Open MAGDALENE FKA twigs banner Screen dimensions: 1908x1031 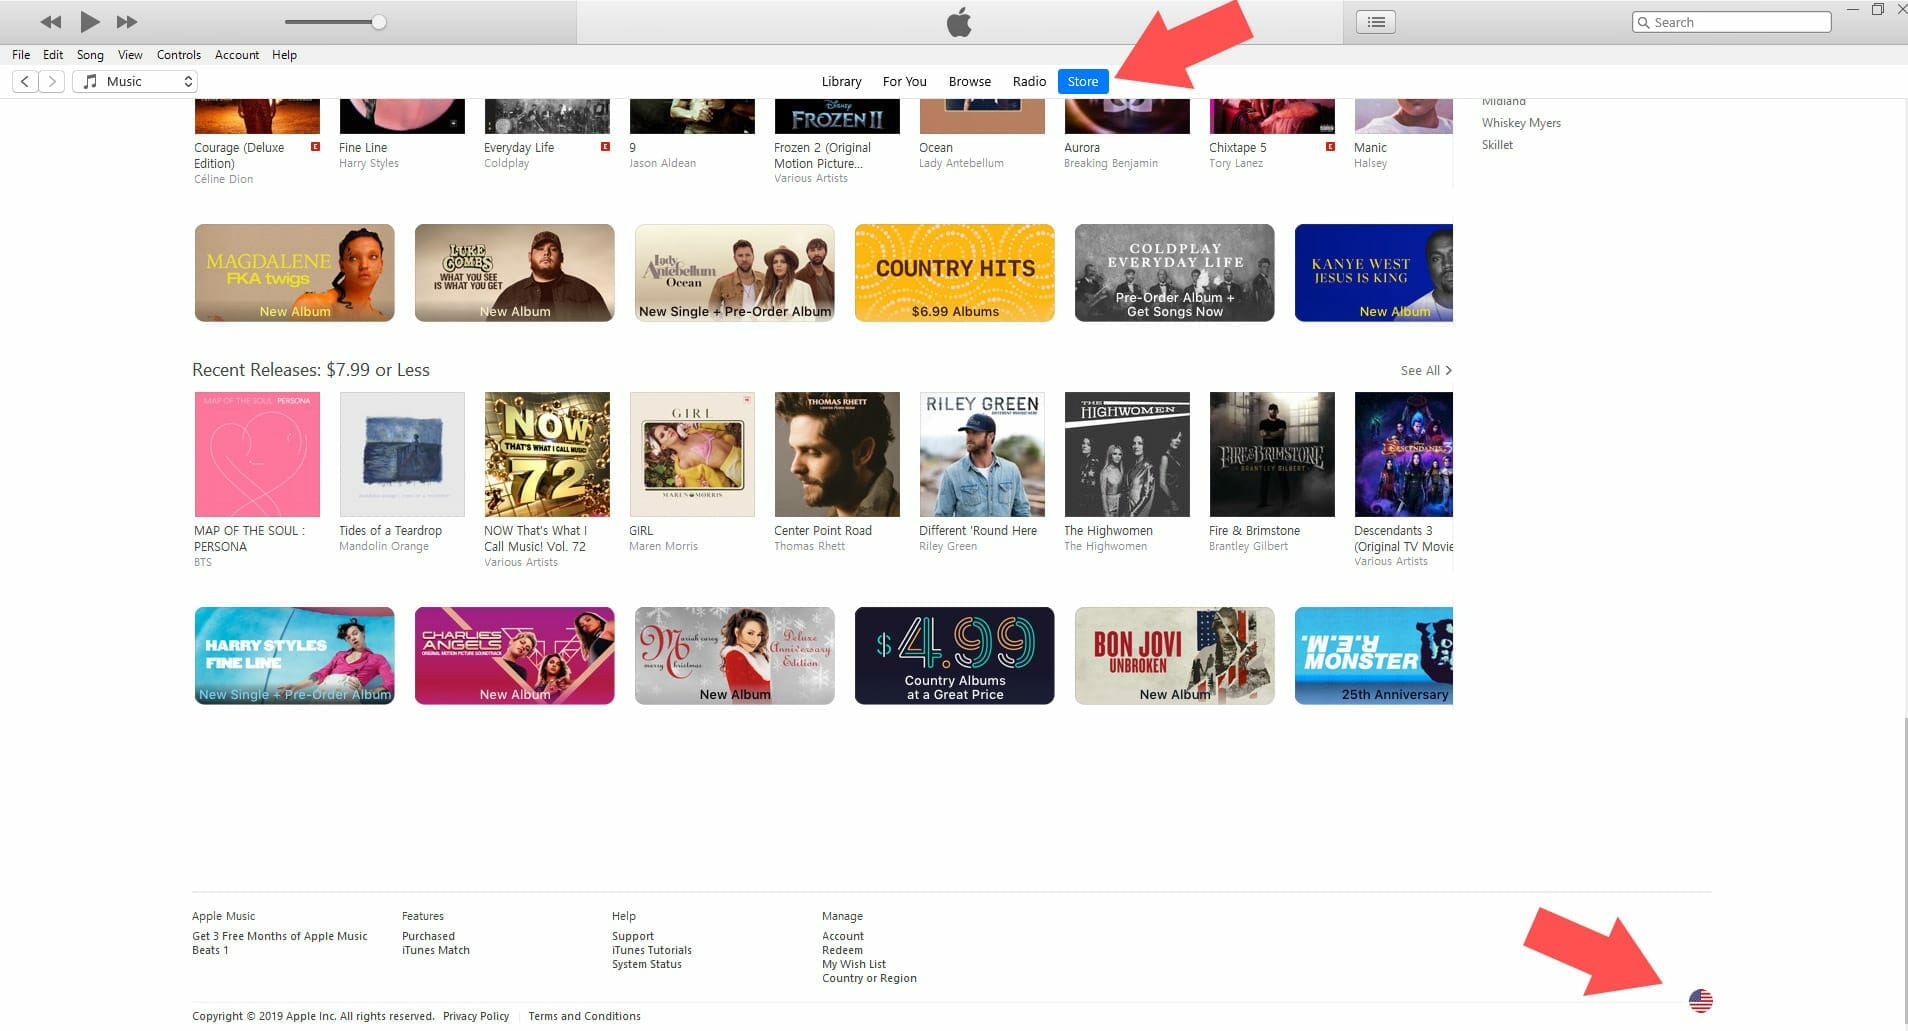(294, 273)
